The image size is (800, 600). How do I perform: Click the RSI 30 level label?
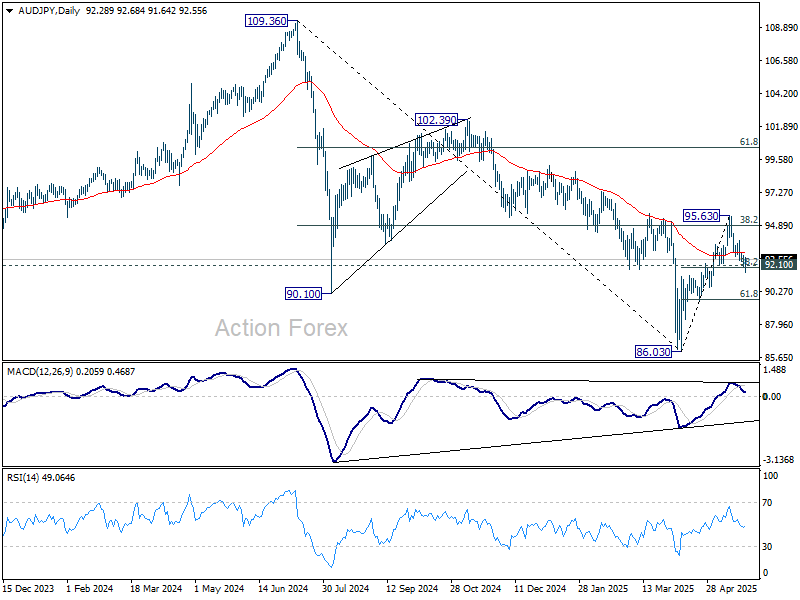(767, 546)
